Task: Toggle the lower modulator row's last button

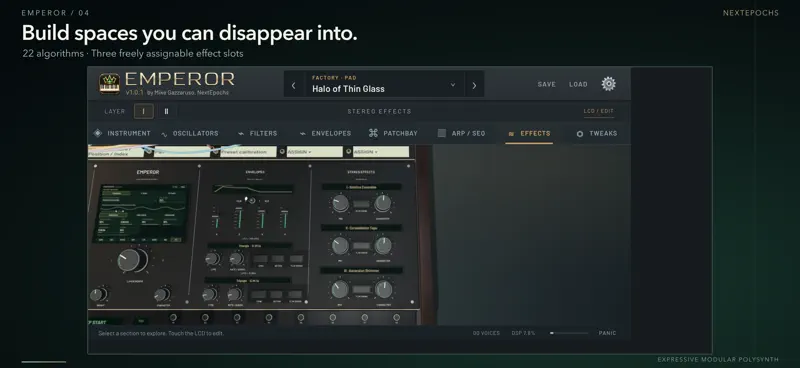Action: pyautogui.click(x=295, y=295)
